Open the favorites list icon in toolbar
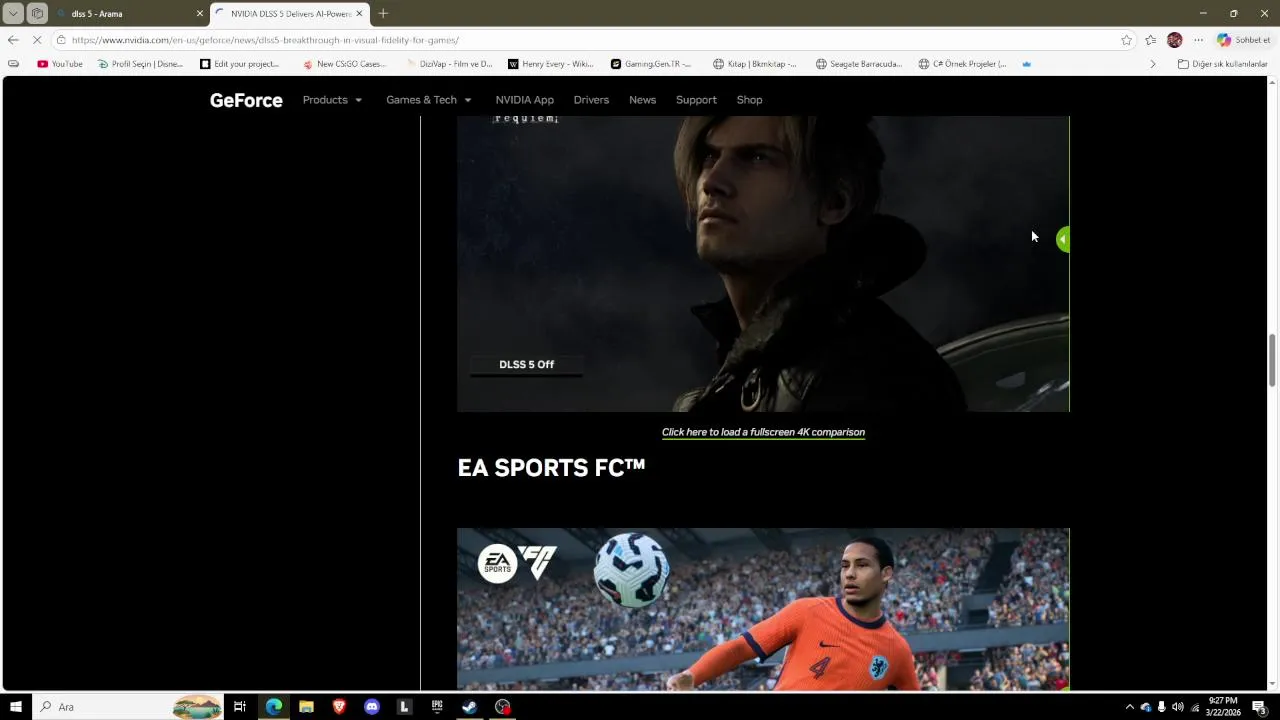1280x720 pixels. click(x=1151, y=40)
